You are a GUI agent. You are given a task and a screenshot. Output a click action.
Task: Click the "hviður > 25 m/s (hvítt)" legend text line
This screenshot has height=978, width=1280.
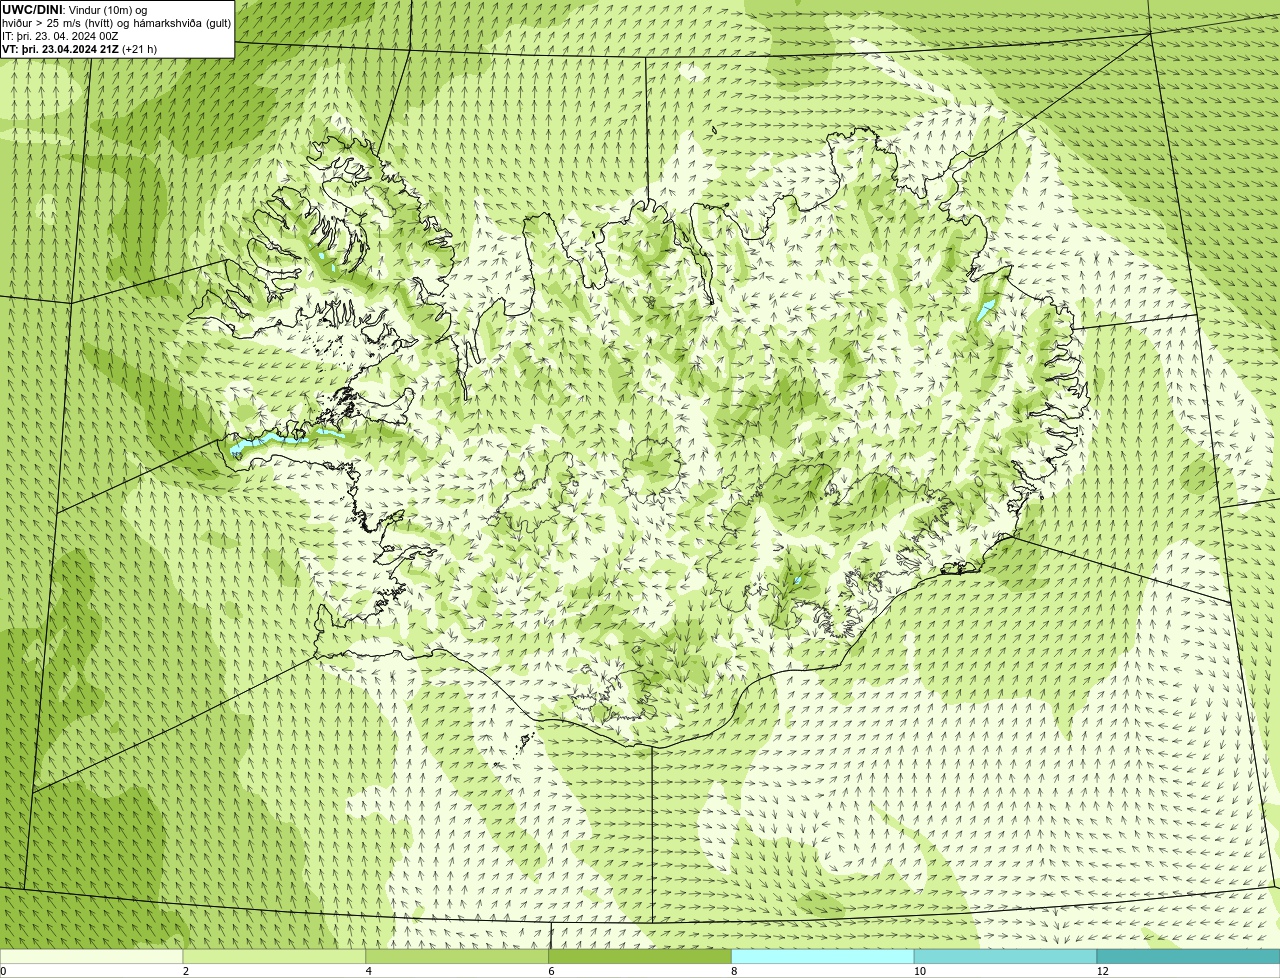(x=117, y=23)
